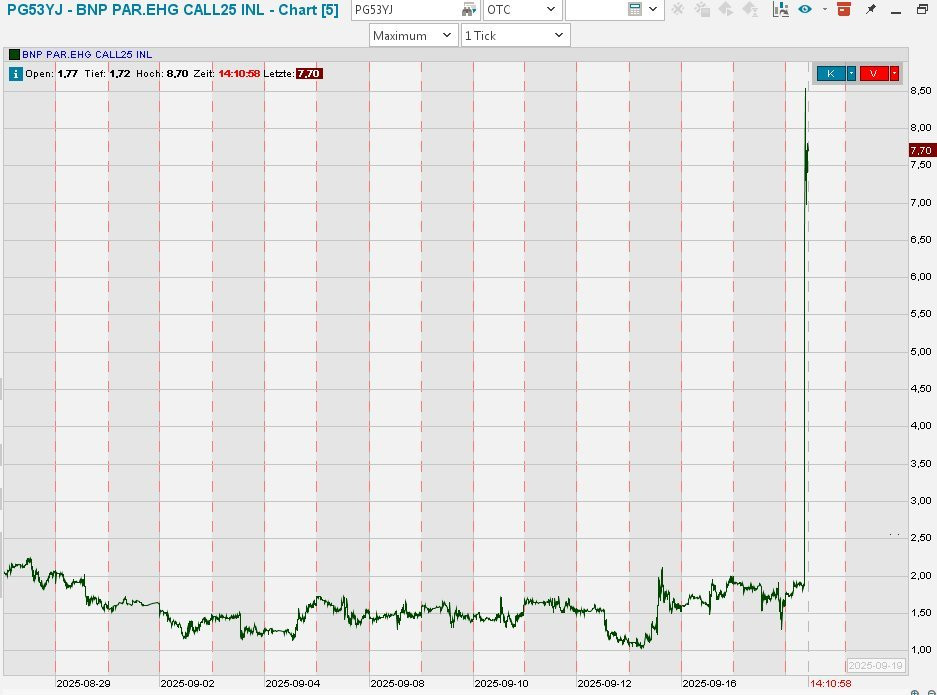Toggle the eye visibility icon

804,10
